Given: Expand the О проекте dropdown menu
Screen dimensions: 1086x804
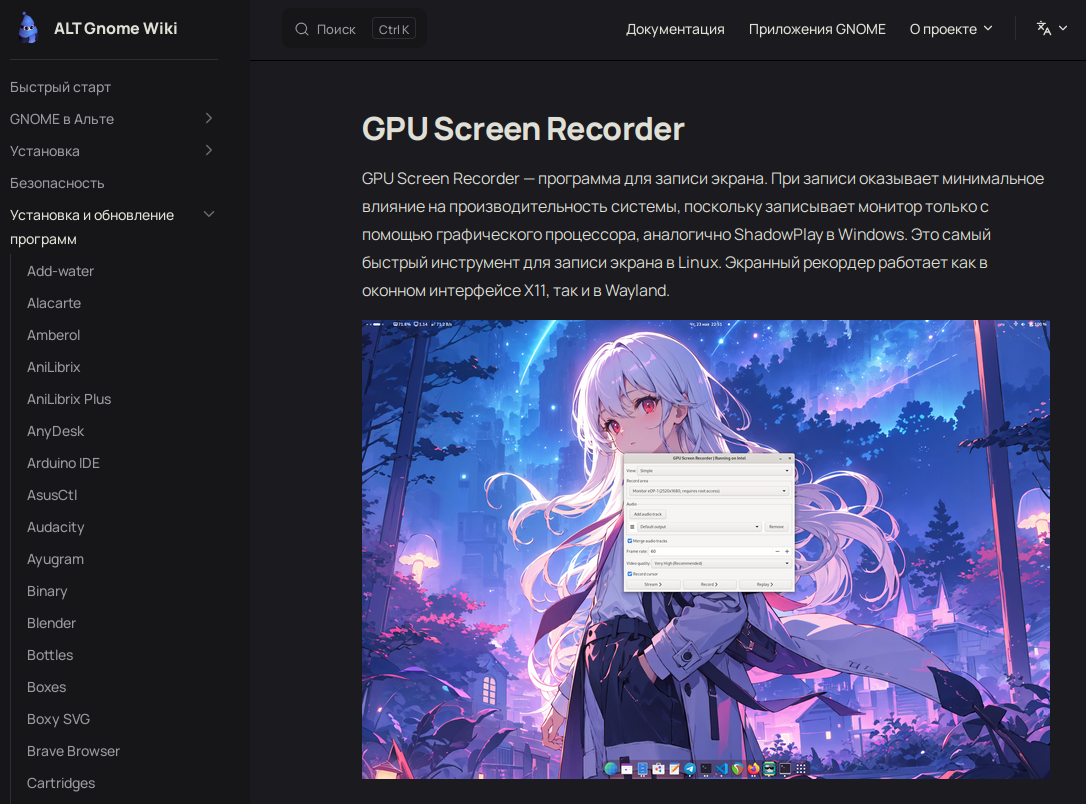Looking at the screenshot, I should pos(951,29).
